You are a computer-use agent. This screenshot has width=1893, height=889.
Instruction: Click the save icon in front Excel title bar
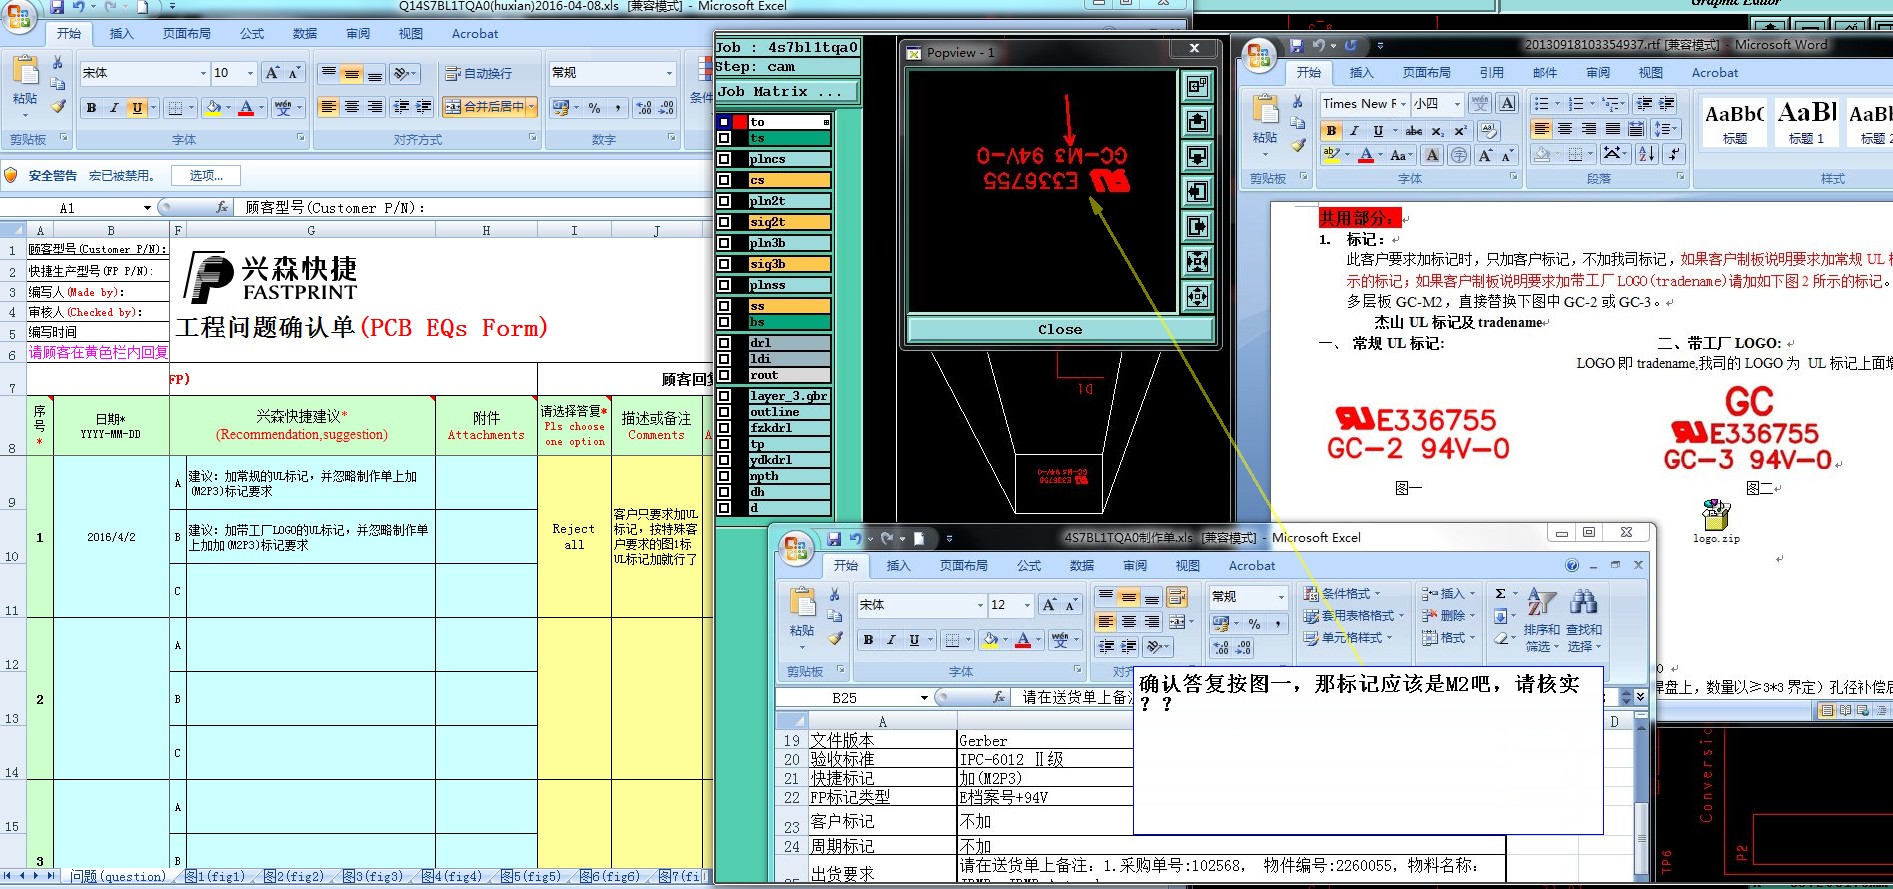click(x=833, y=538)
